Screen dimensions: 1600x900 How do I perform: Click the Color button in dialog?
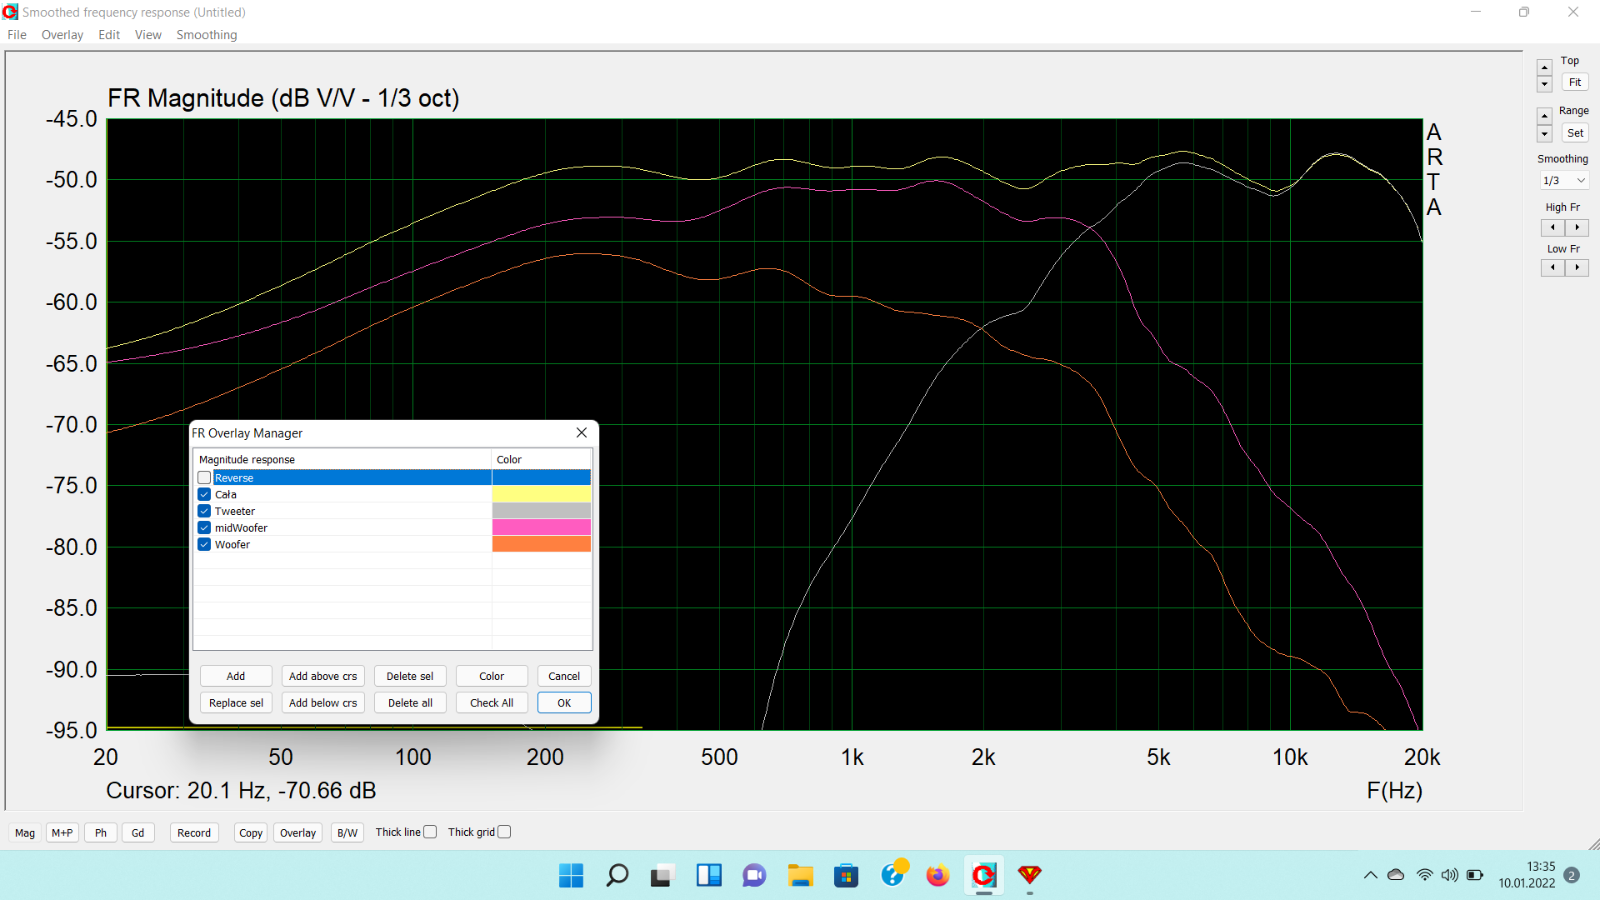pyautogui.click(x=492, y=676)
